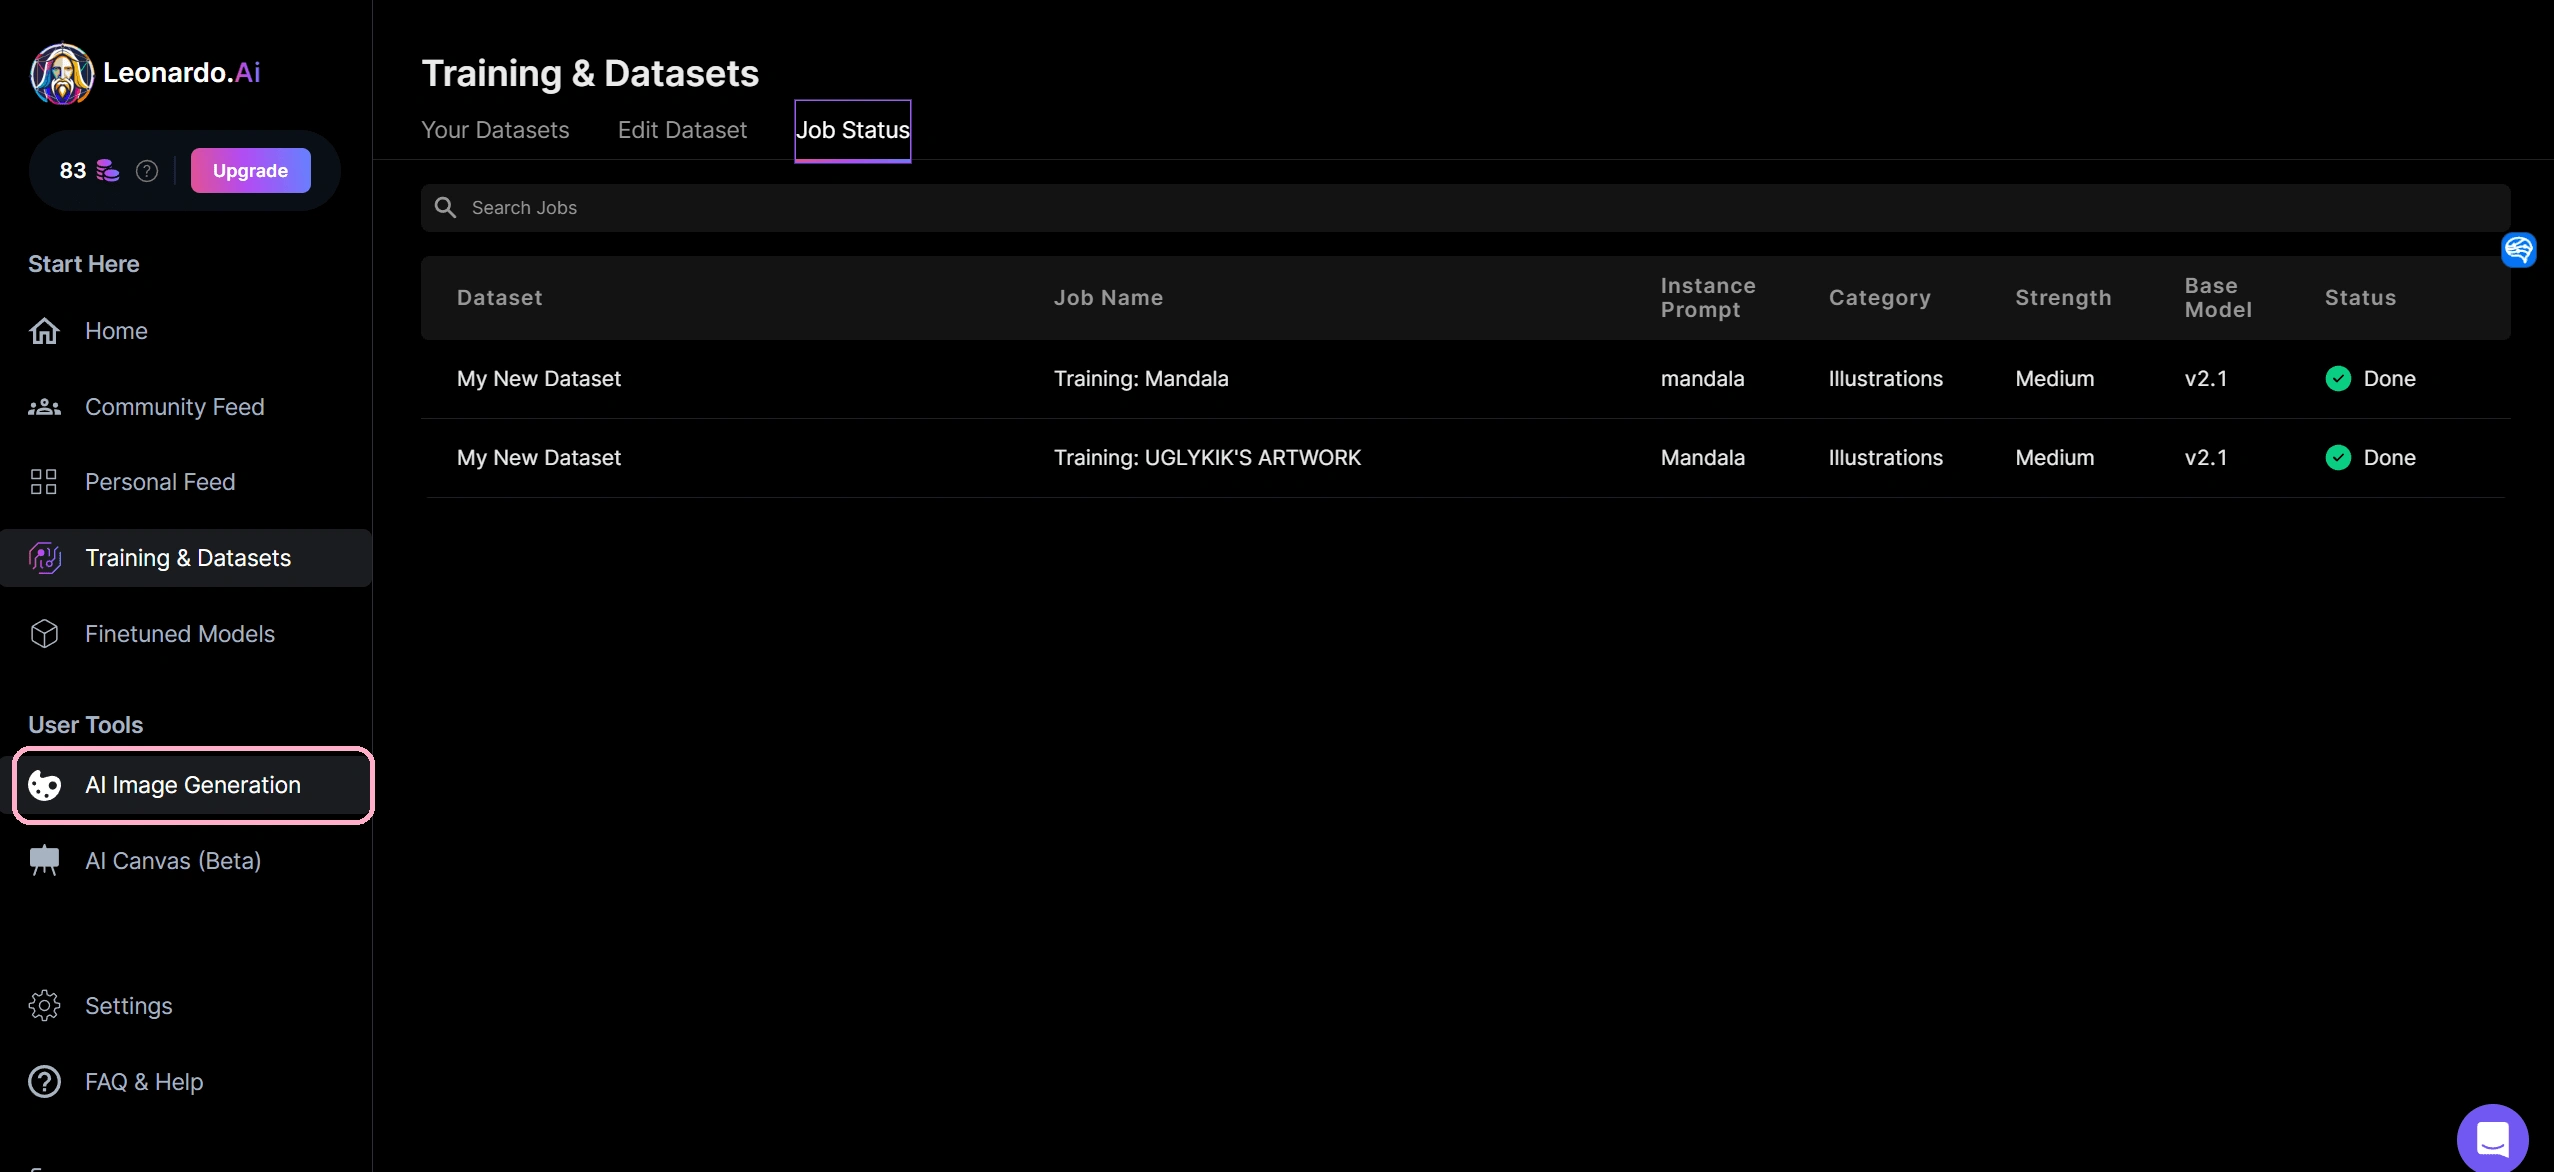Click the AI Image Generation palette icon
2554x1172 pixels.
click(x=45, y=785)
